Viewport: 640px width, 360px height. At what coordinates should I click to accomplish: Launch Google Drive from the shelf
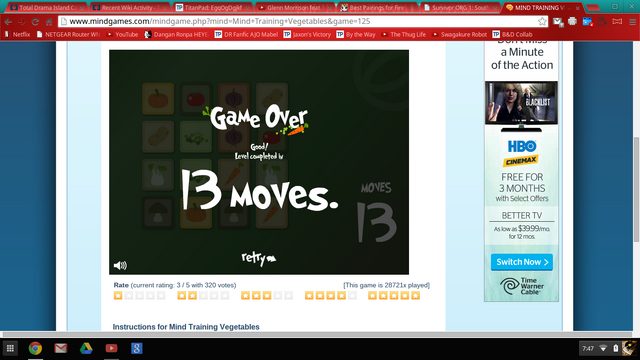click(86, 348)
